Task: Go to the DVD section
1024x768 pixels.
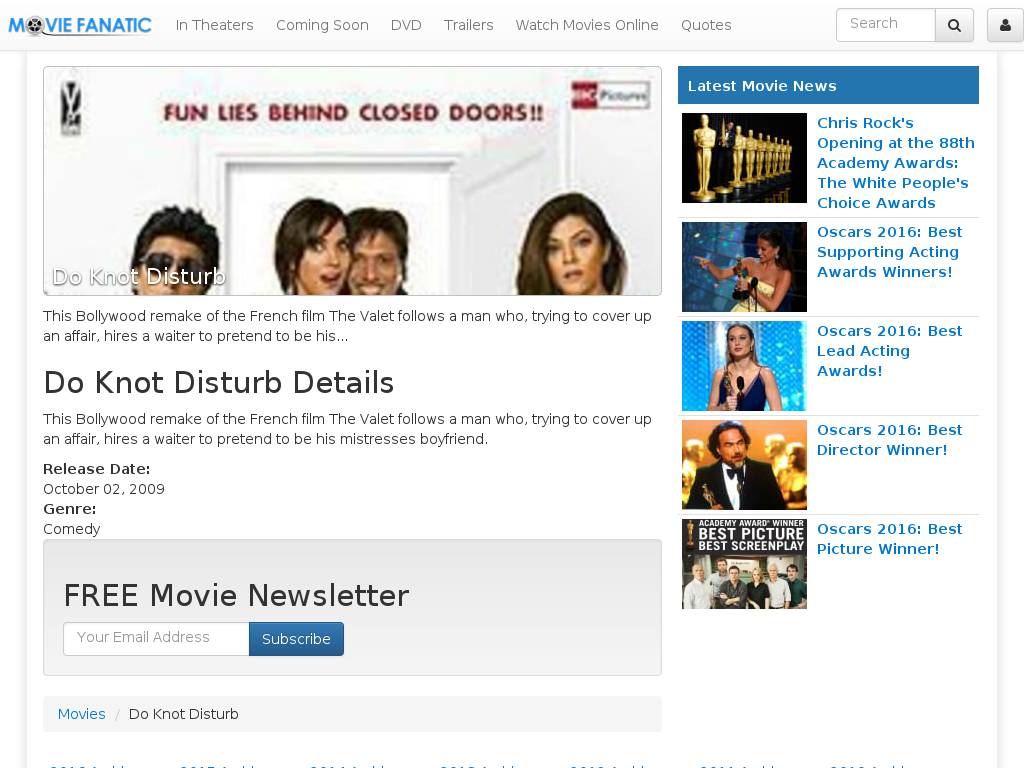Action: click(406, 25)
